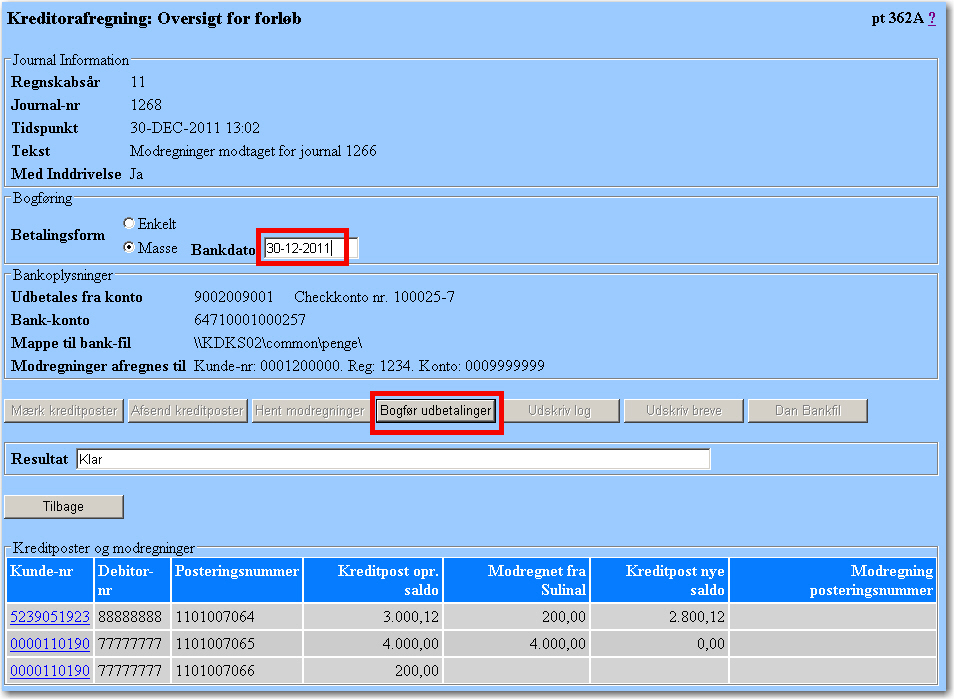
Task: Go back with the Tilbage button
Action: pyautogui.click(x=64, y=507)
